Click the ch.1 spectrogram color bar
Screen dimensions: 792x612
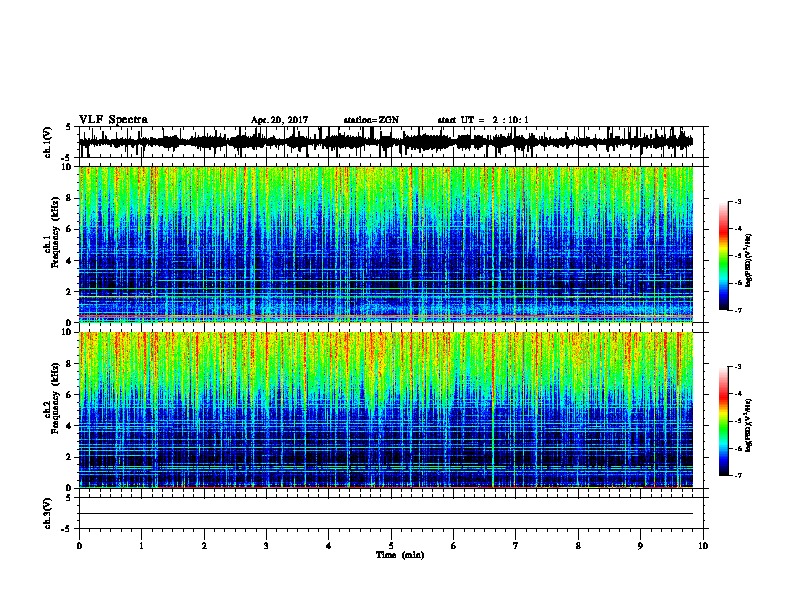(724, 256)
